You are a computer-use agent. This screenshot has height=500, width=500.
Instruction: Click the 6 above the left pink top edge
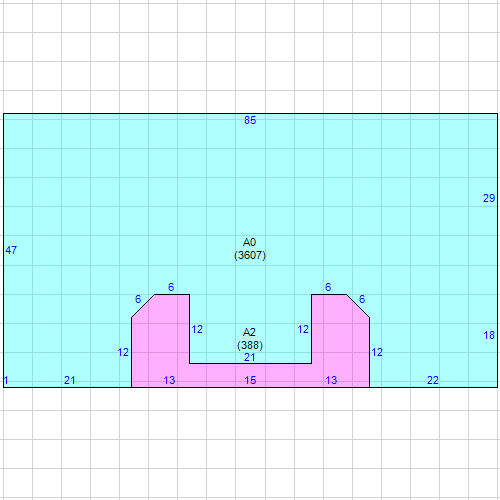coord(171,287)
